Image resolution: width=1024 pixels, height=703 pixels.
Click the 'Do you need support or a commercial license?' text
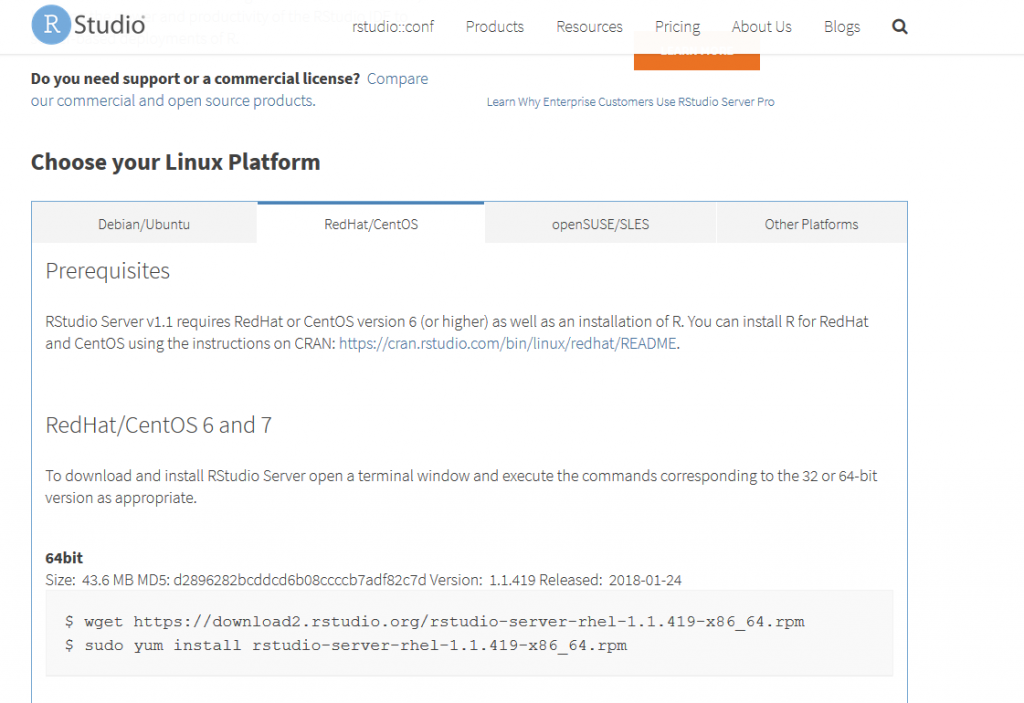pyautogui.click(x=195, y=78)
